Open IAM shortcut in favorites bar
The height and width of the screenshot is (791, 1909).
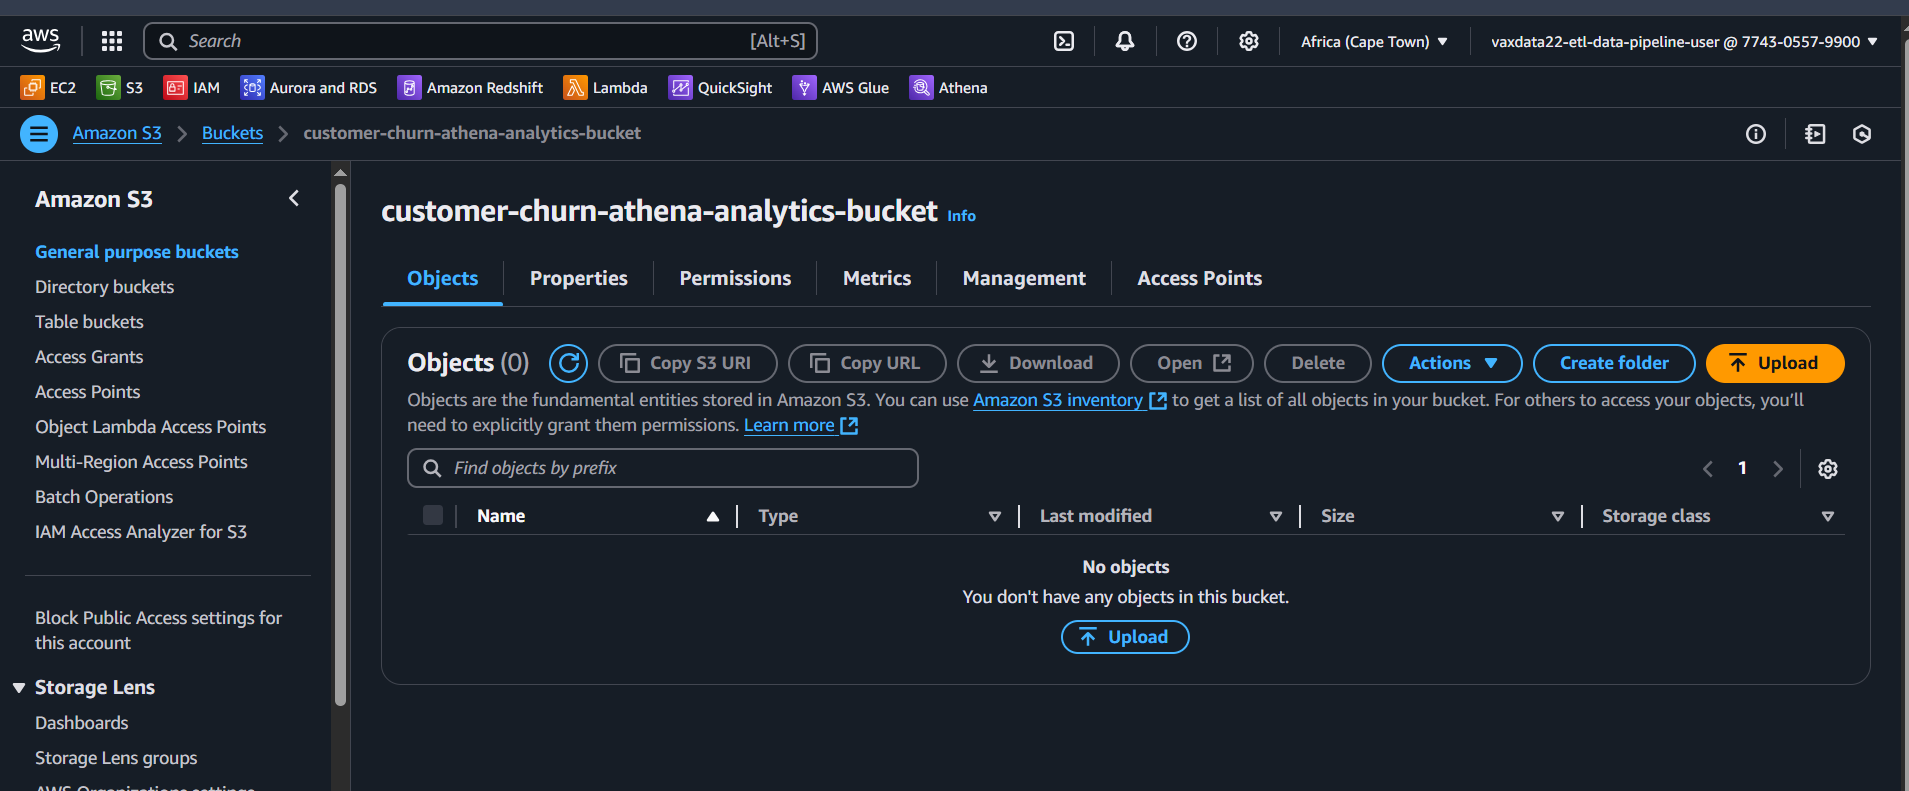coord(192,88)
